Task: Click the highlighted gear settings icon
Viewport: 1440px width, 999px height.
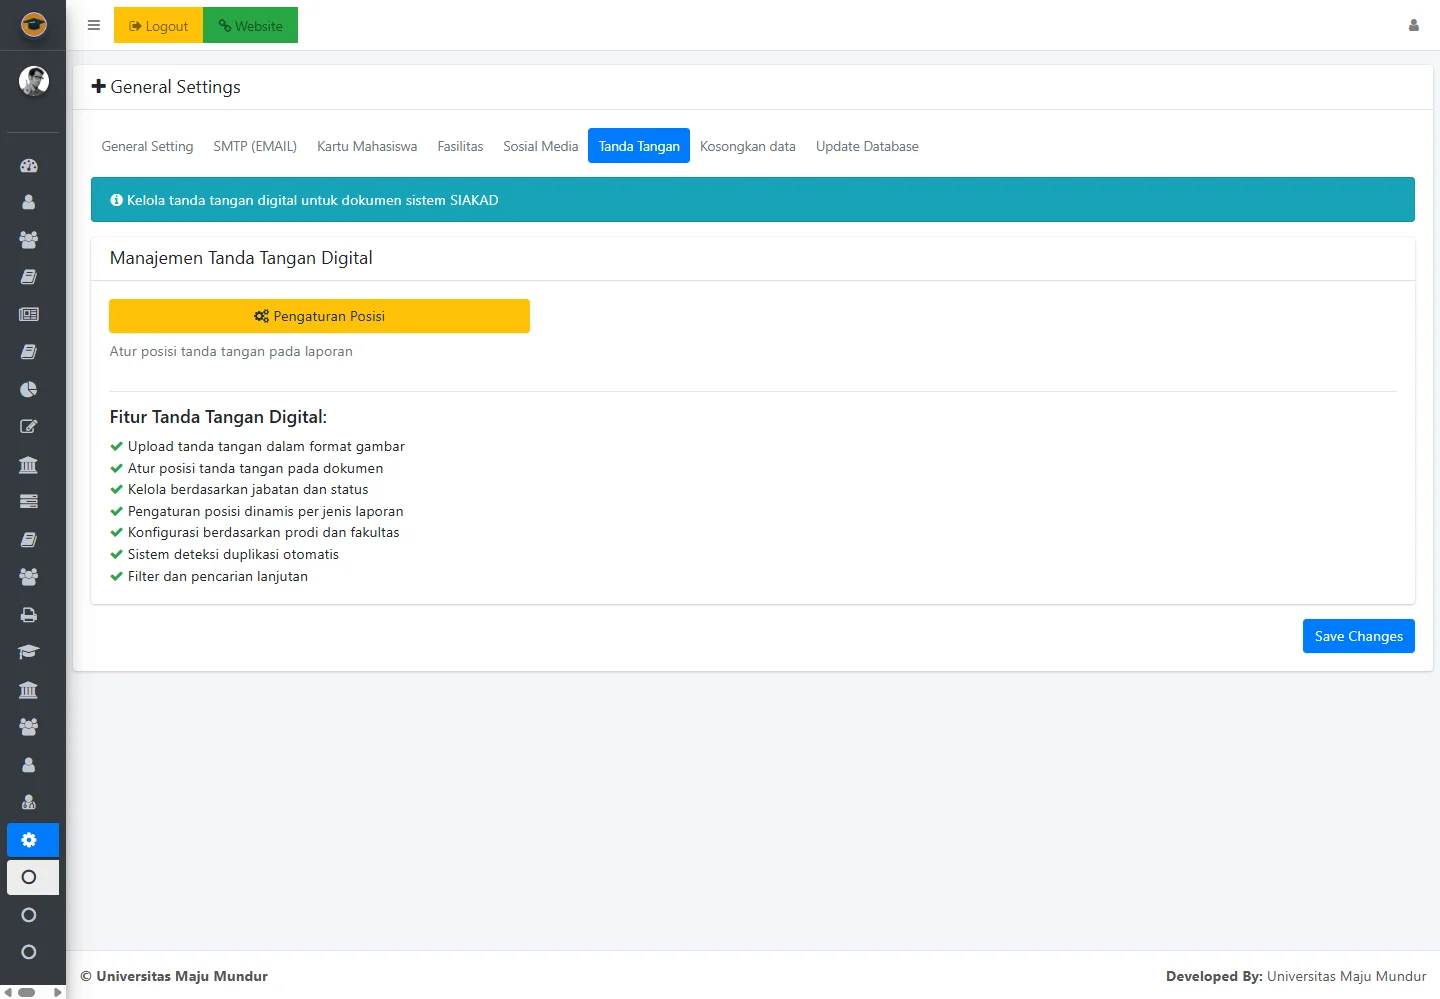Action: tap(29, 840)
